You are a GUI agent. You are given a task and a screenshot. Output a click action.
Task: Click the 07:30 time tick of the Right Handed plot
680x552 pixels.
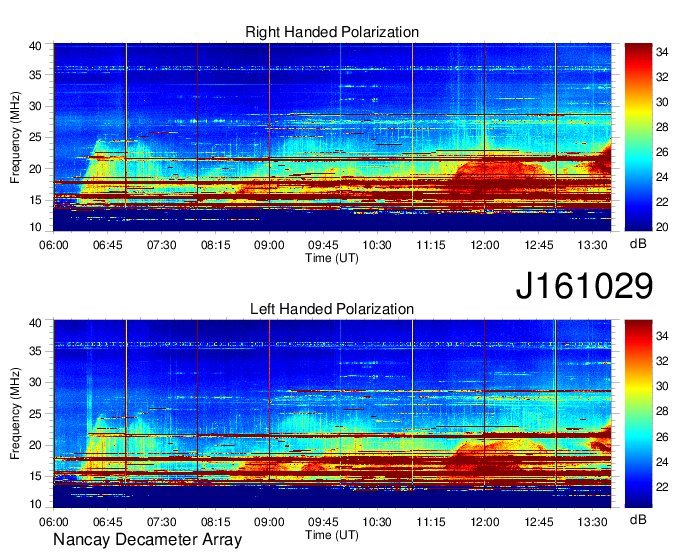(x=161, y=245)
